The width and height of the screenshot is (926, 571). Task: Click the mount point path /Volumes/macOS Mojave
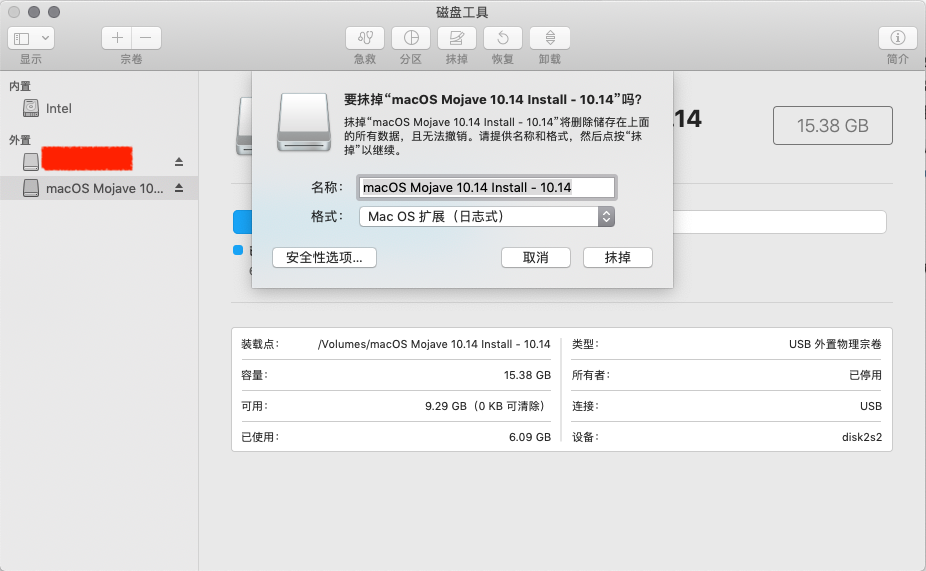pos(434,344)
